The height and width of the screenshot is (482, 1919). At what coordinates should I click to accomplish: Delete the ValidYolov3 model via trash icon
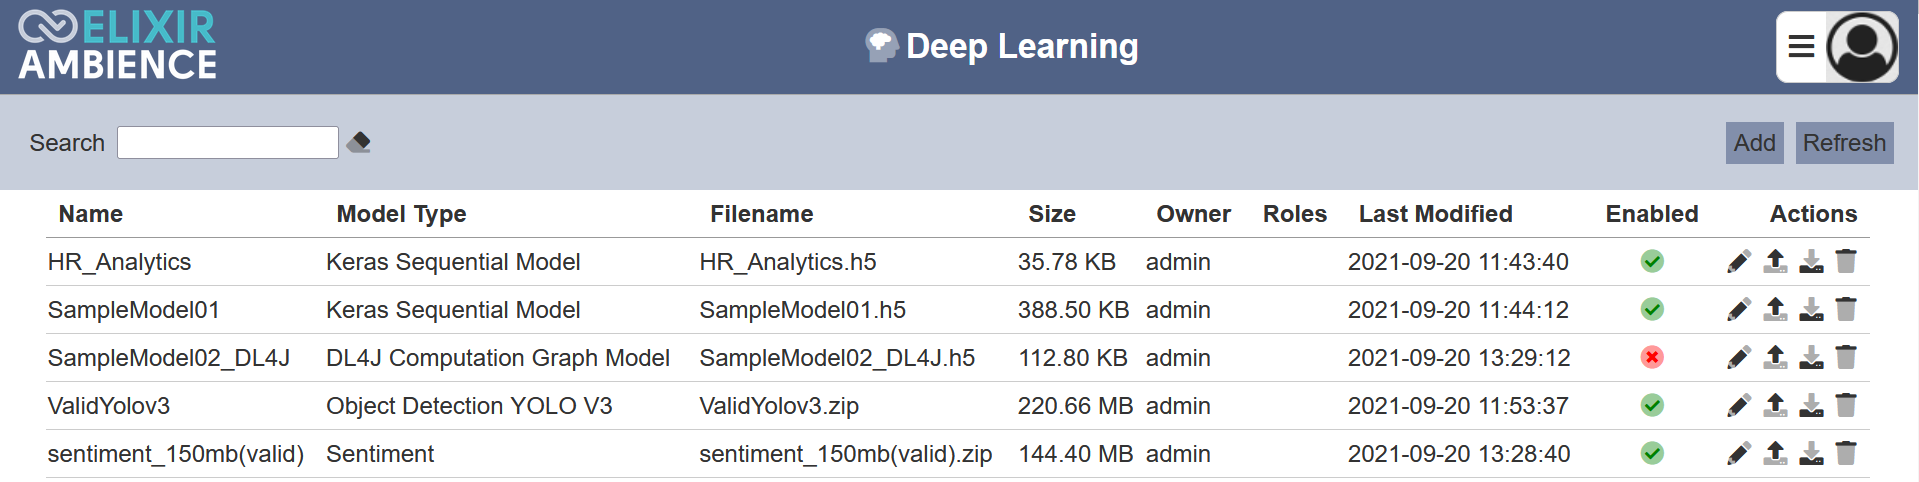click(x=1846, y=406)
